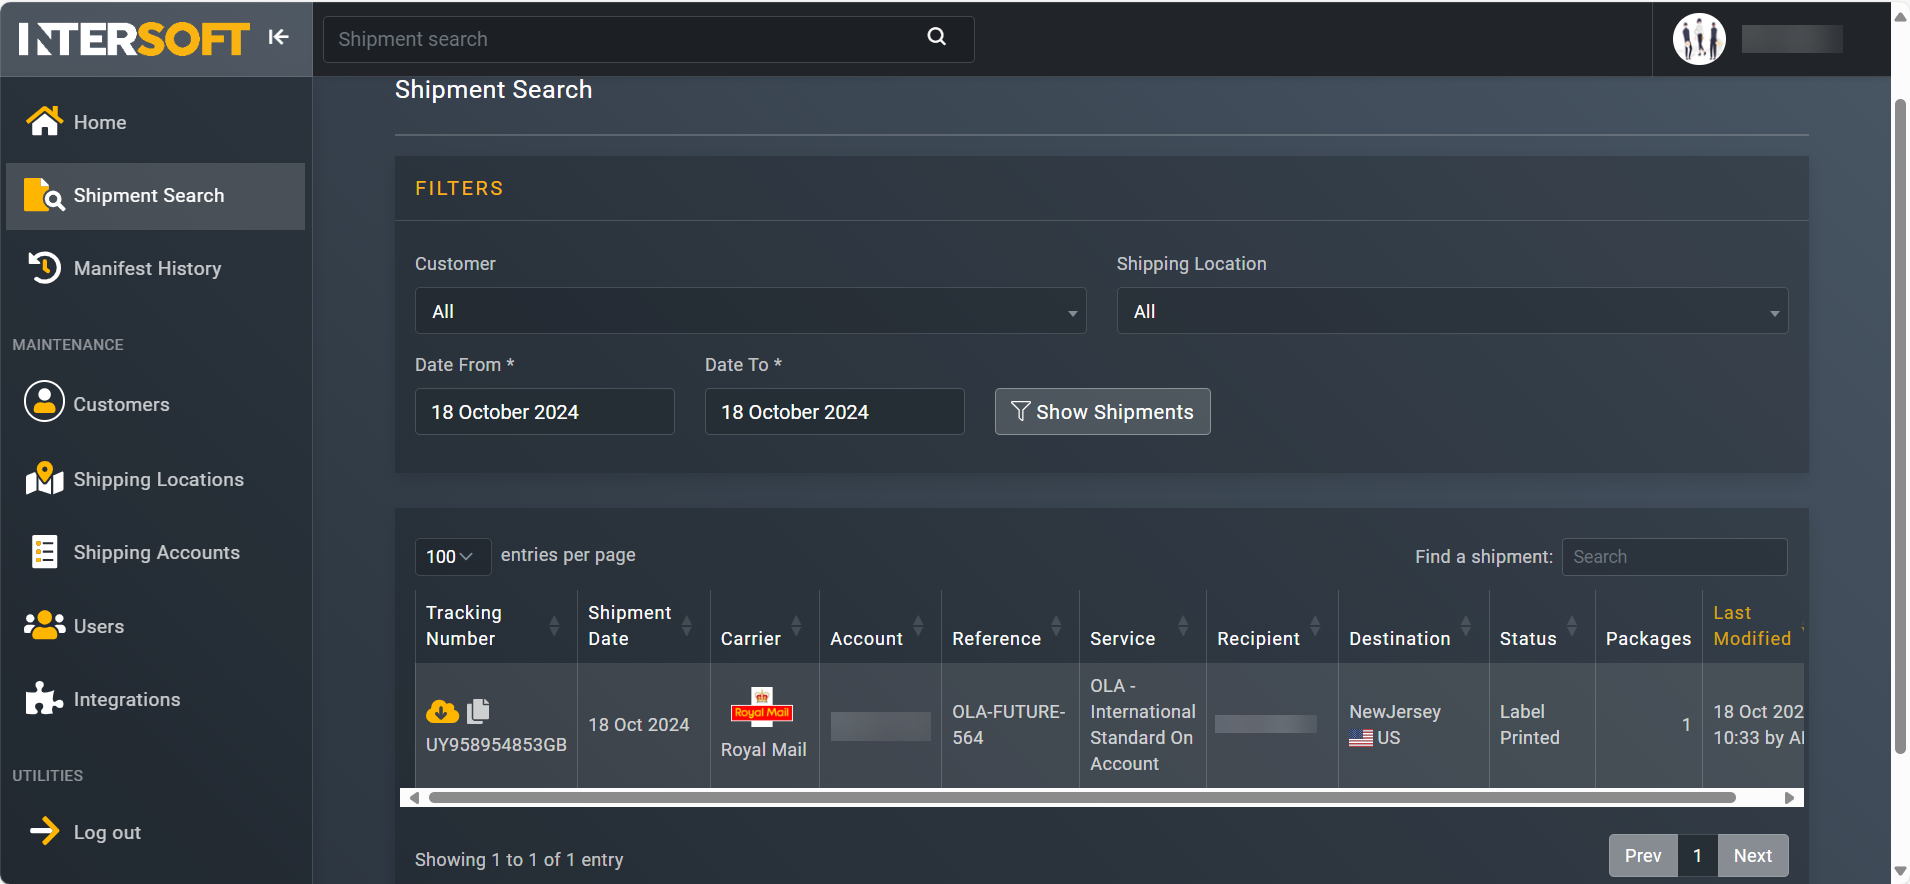Open the user avatar profile menu
The width and height of the screenshot is (1910, 884).
[1699, 39]
